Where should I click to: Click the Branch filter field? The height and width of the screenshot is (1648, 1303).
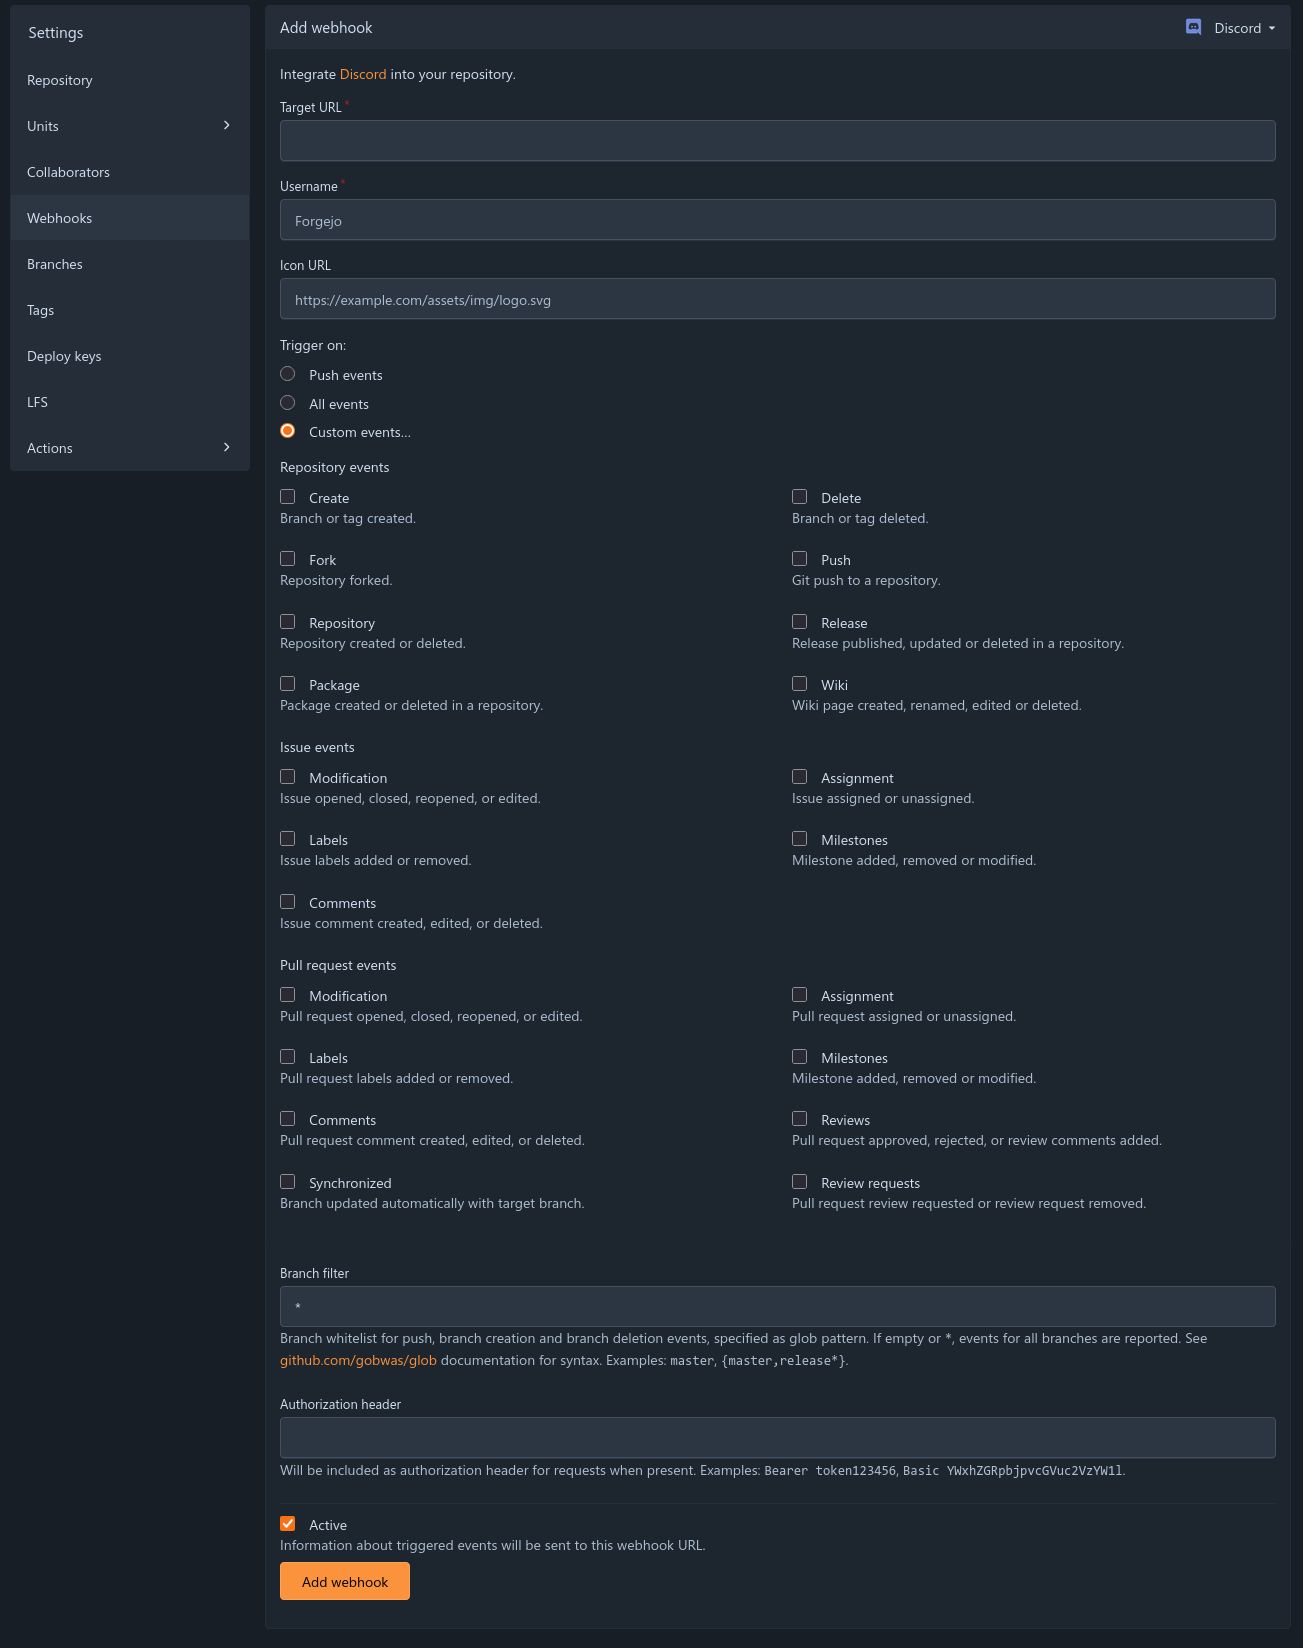click(x=777, y=1306)
